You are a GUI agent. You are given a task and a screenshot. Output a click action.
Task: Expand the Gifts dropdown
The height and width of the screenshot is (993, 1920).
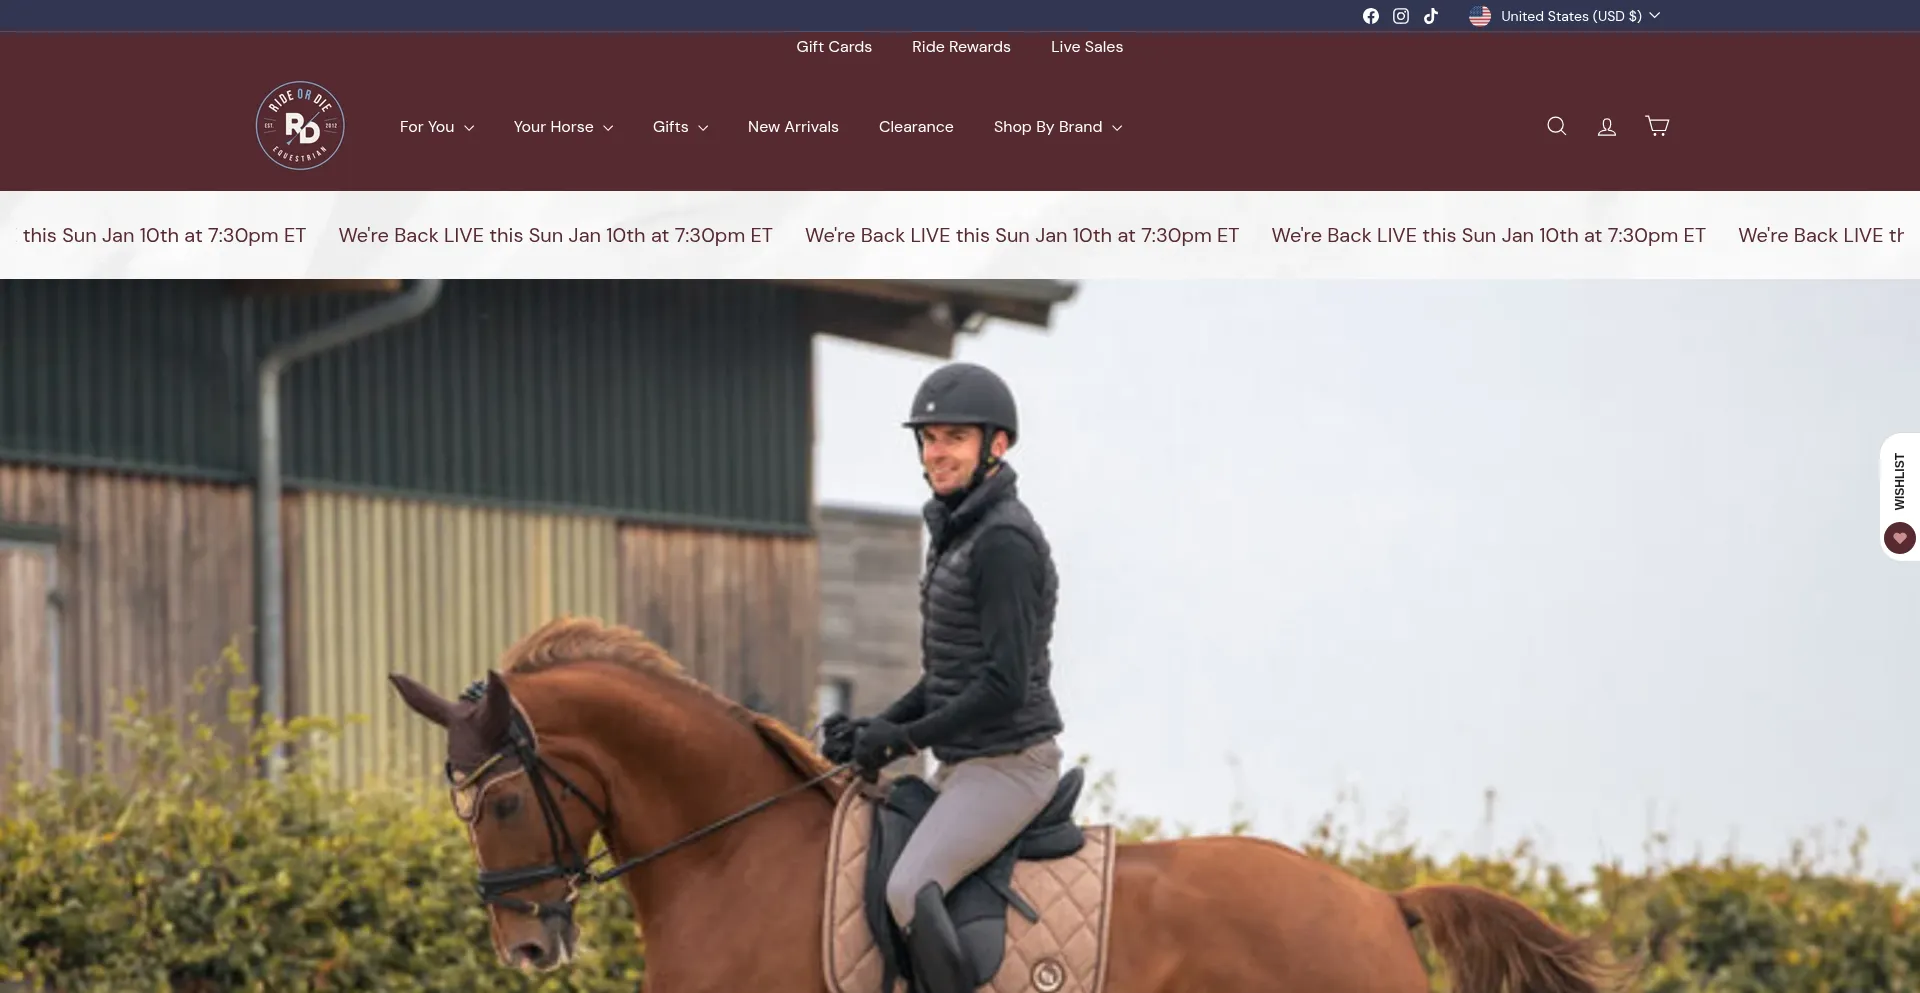point(680,127)
